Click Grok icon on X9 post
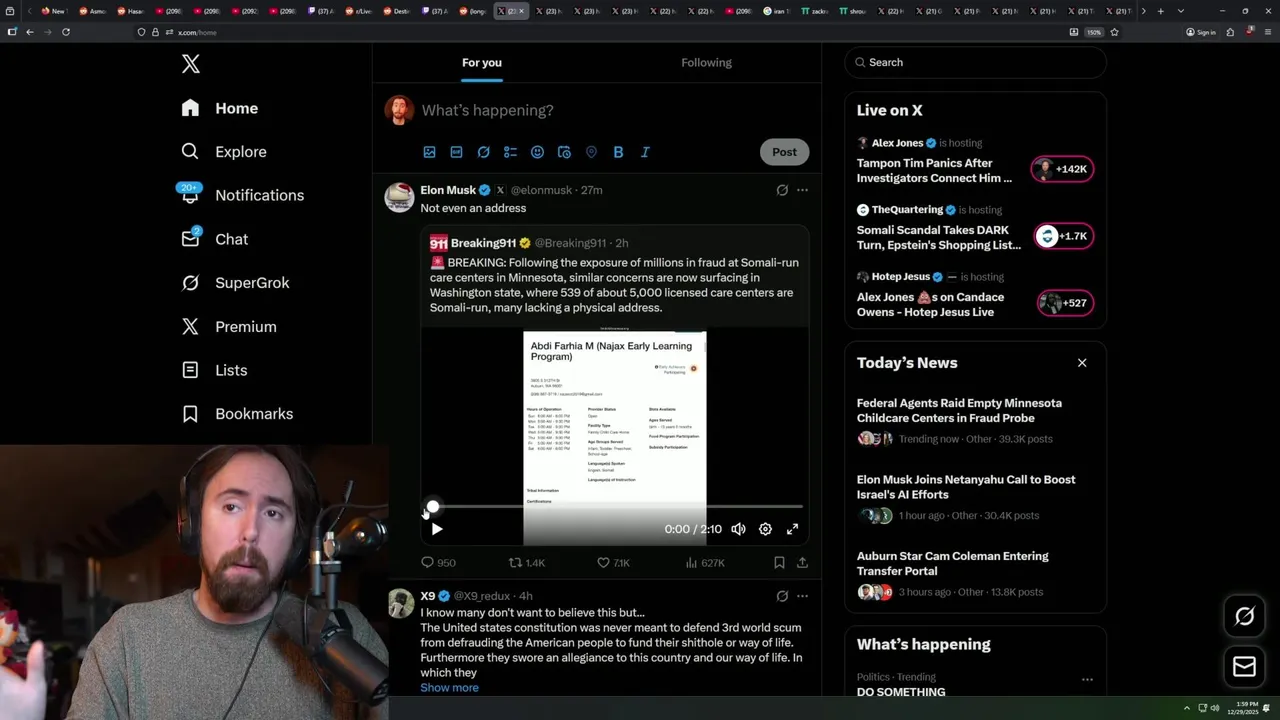The height and width of the screenshot is (720, 1280). coord(782,596)
